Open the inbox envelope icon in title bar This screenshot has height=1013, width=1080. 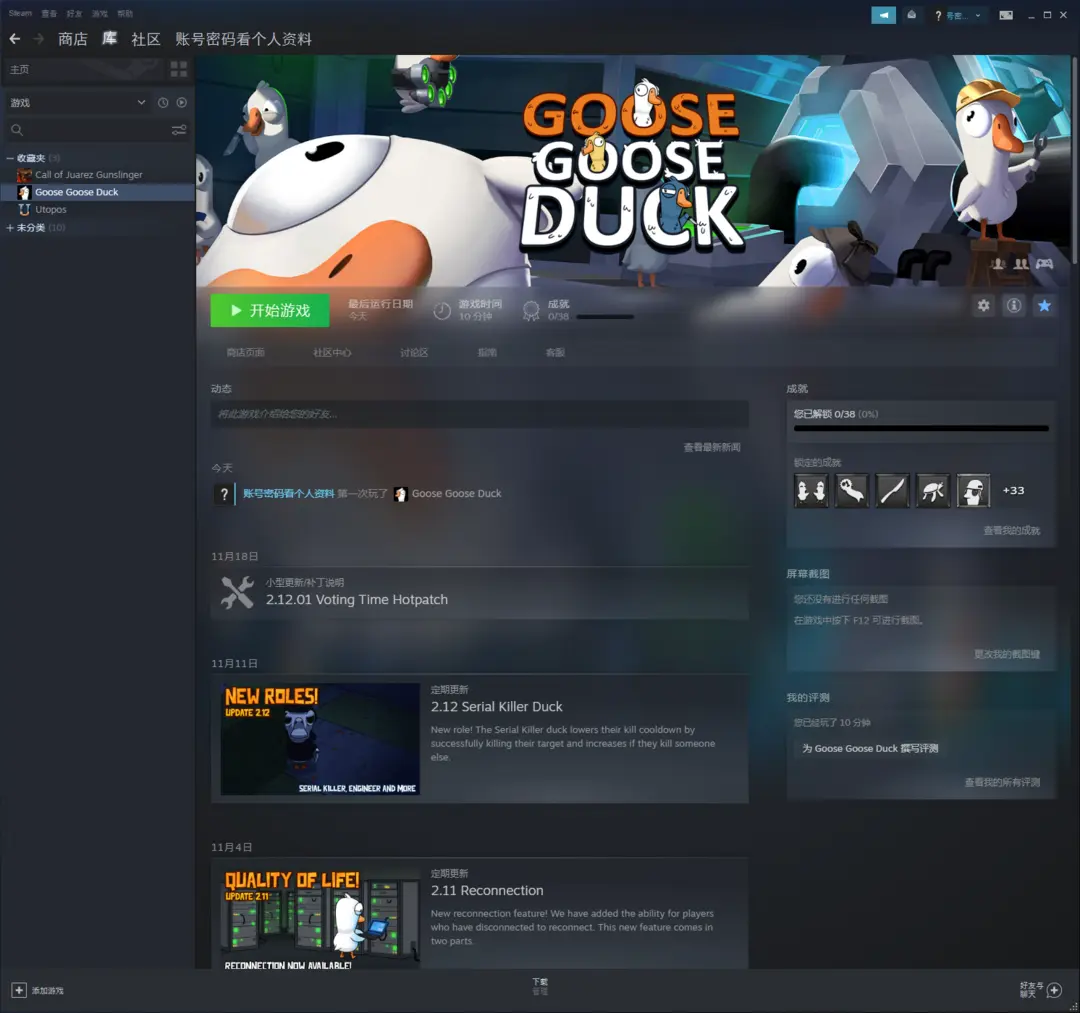[911, 14]
